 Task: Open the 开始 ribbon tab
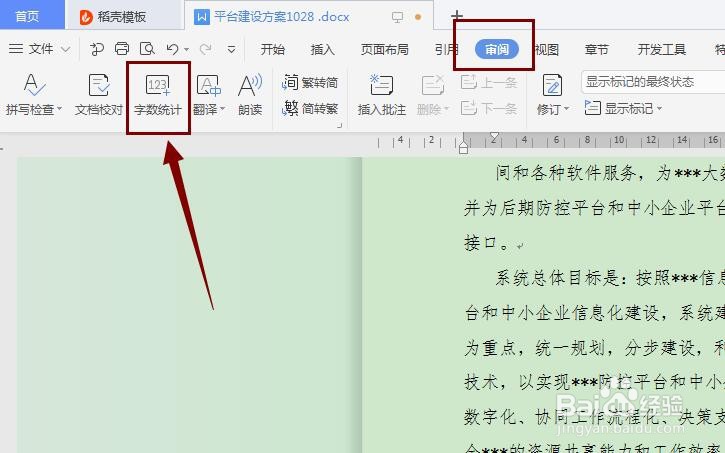coord(273,49)
